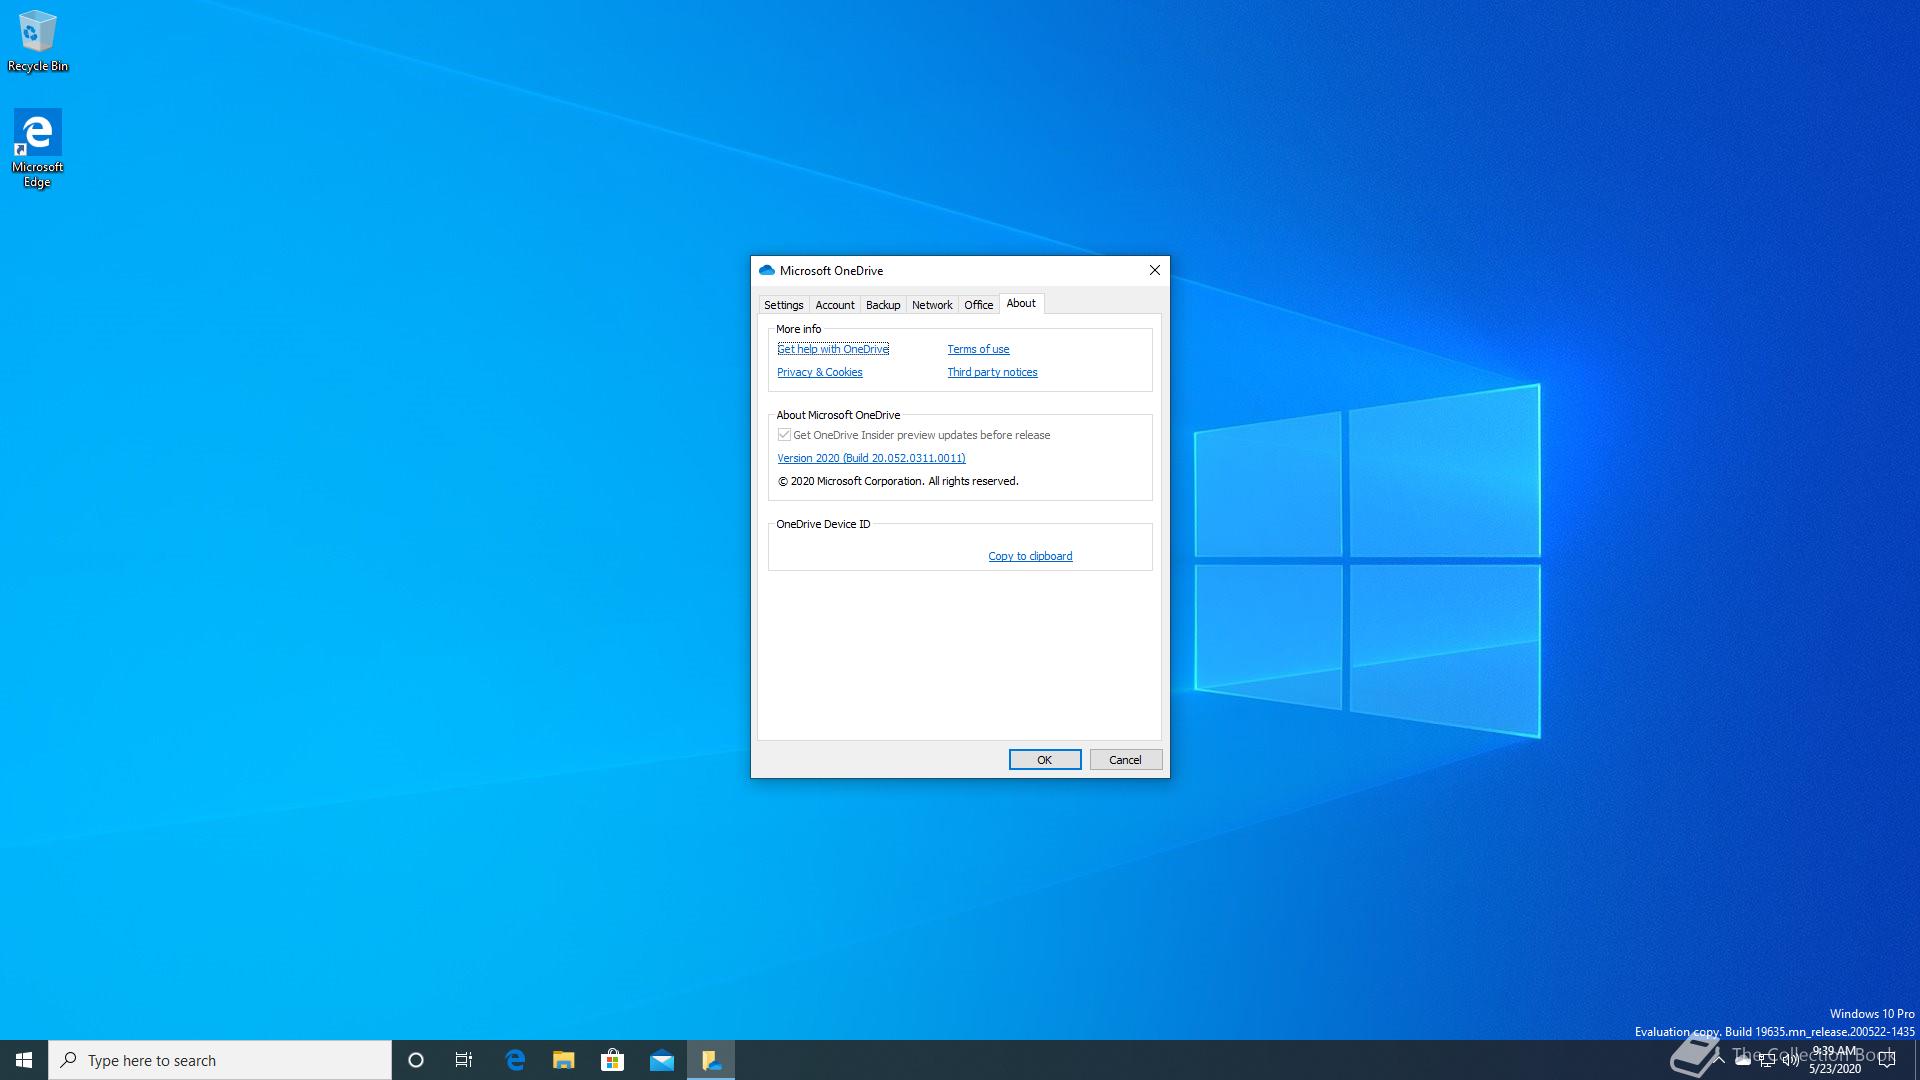Click the copyright 2020 Microsoft Corporation text
The width and height of the screenshot is (1920, 1080).
(898, 481)
